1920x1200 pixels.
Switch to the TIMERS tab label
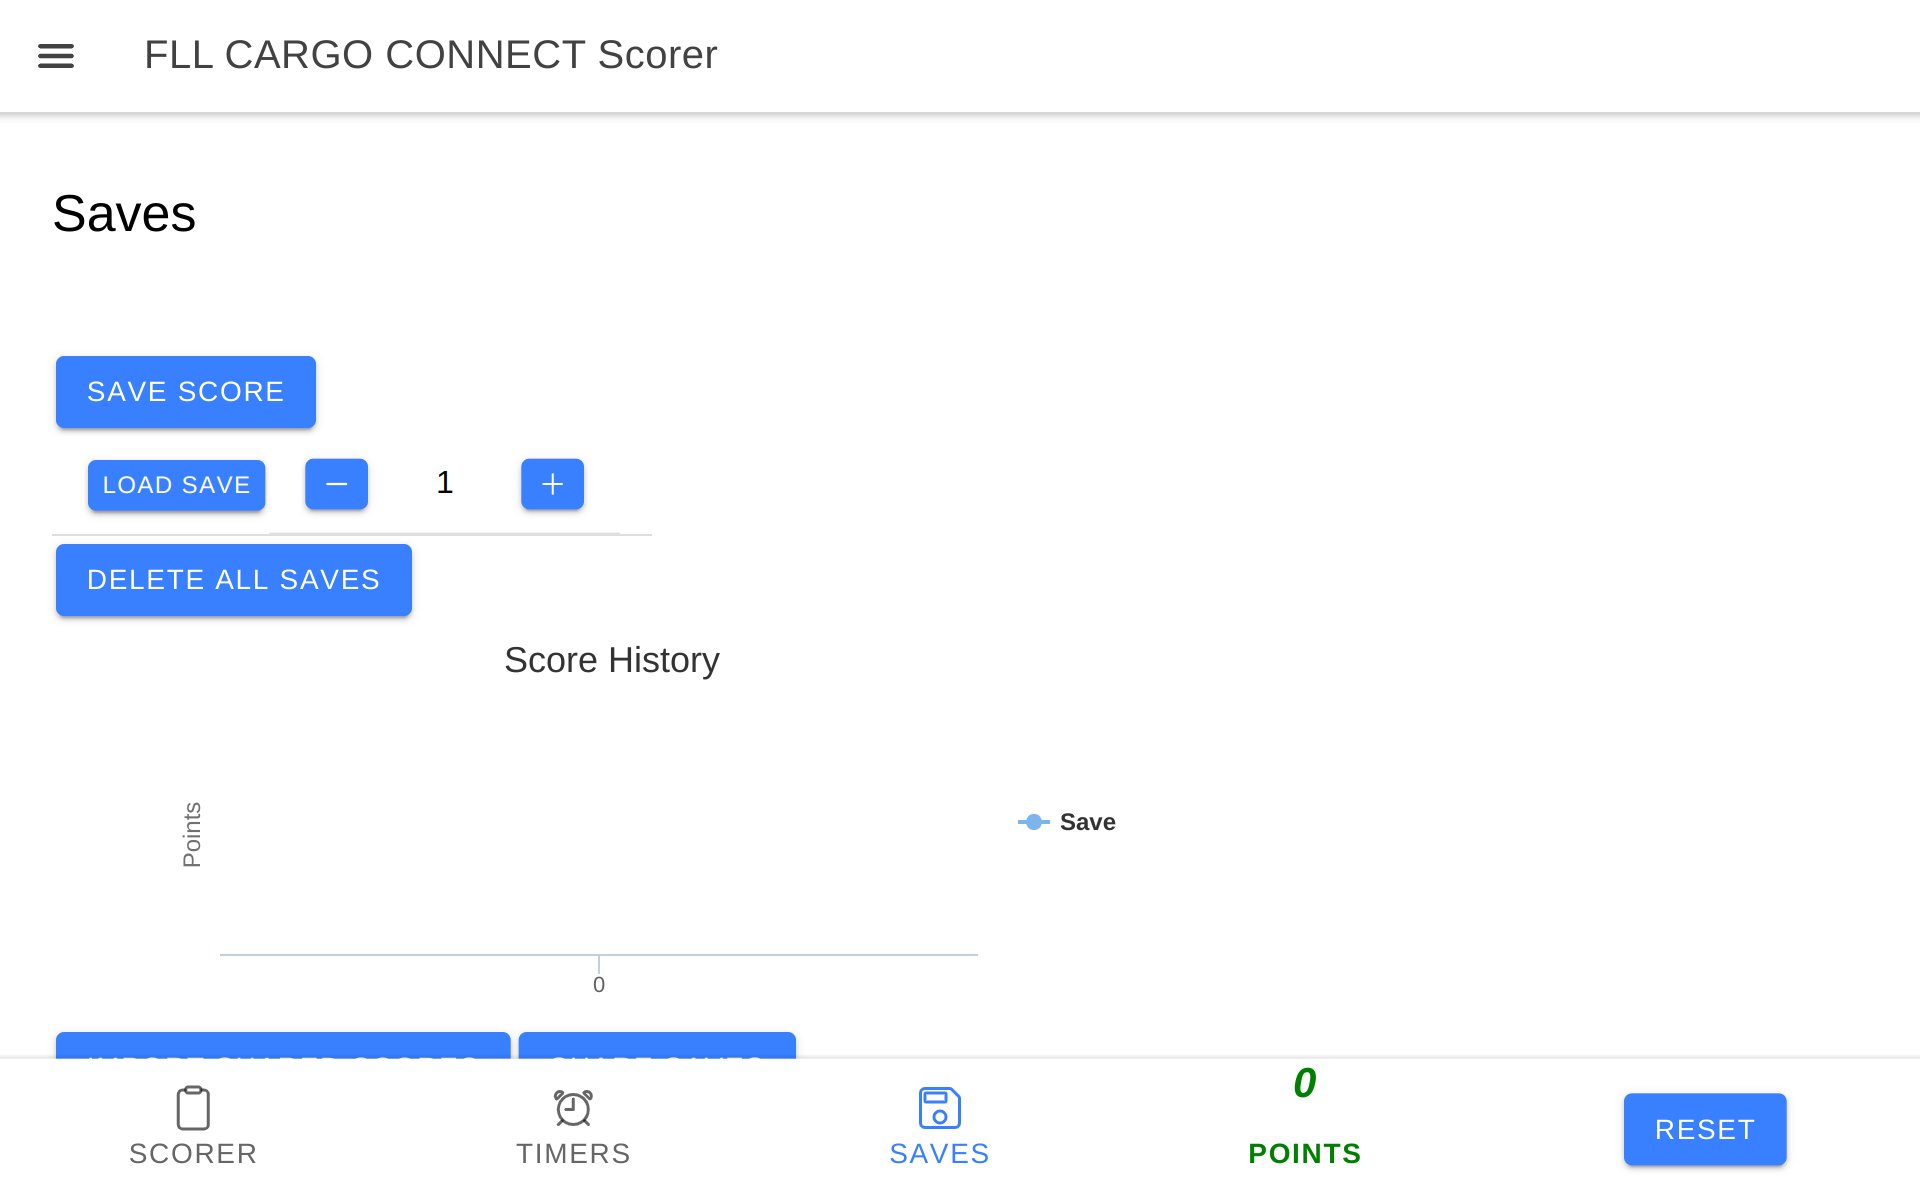(573, 1154)
